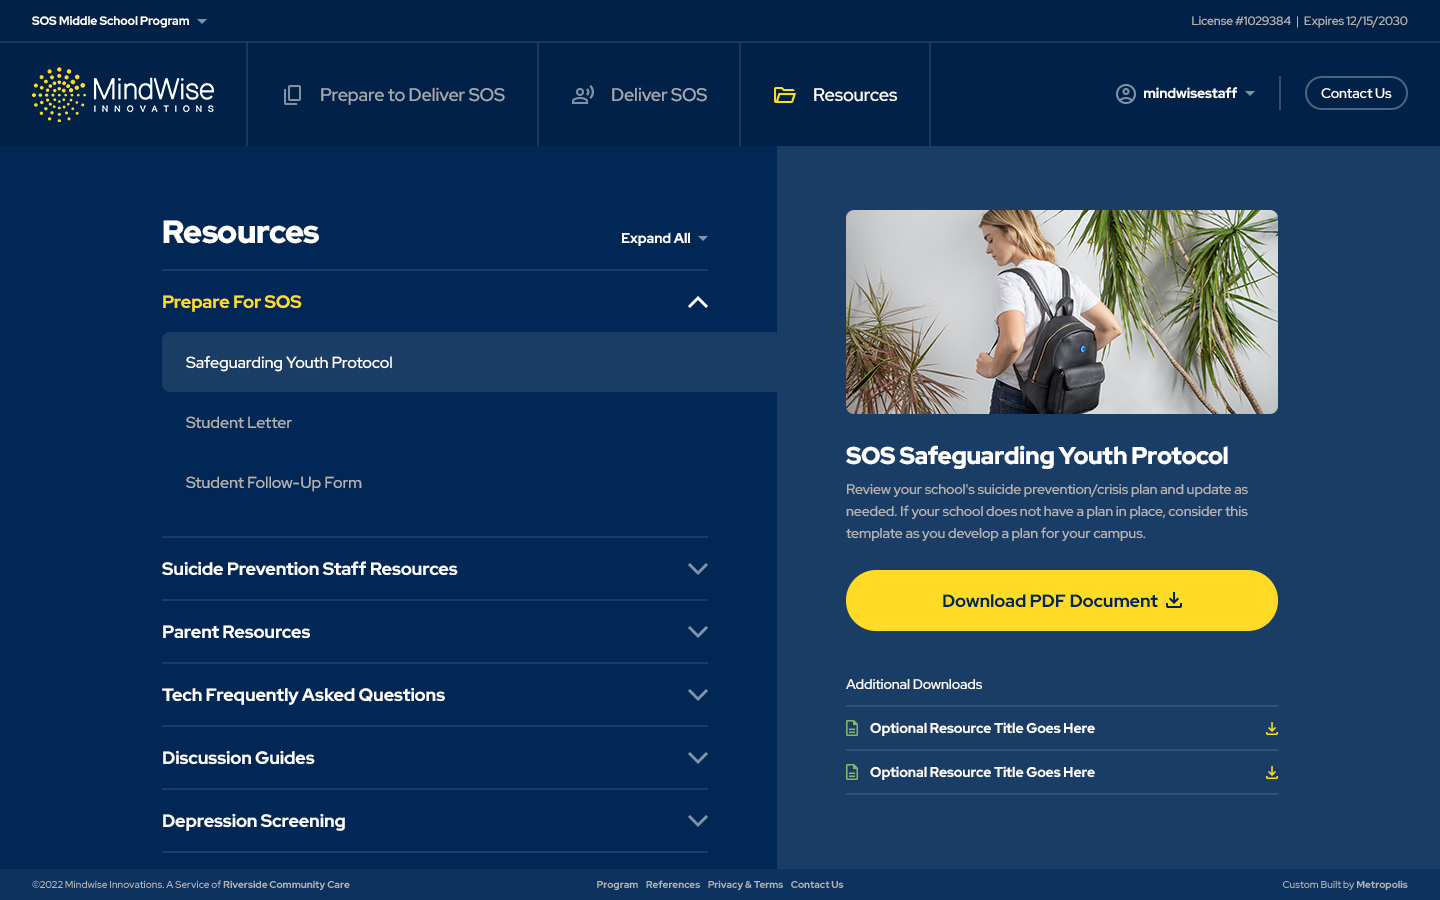Select the Student Follow-Up Form item
This screenshot has width=1440, height=900.
[x=274, y=483]
